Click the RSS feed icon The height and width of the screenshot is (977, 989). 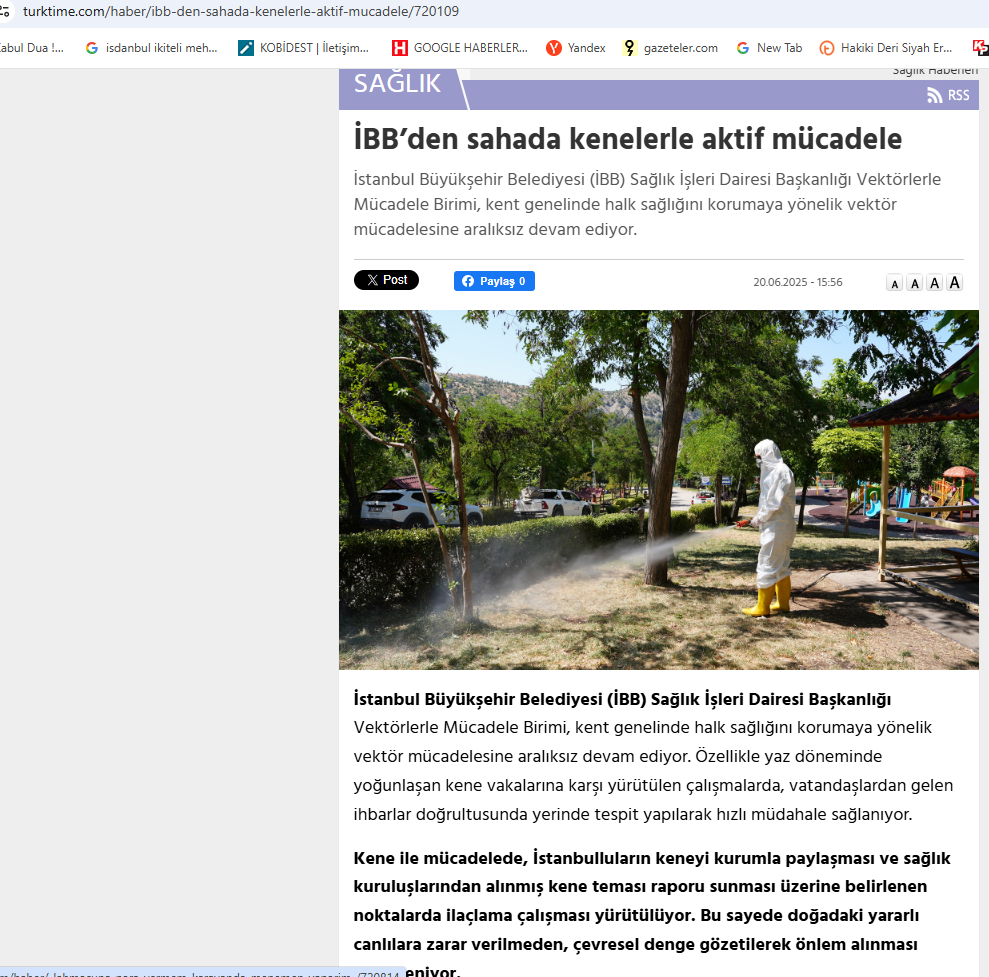coord(934,95)
